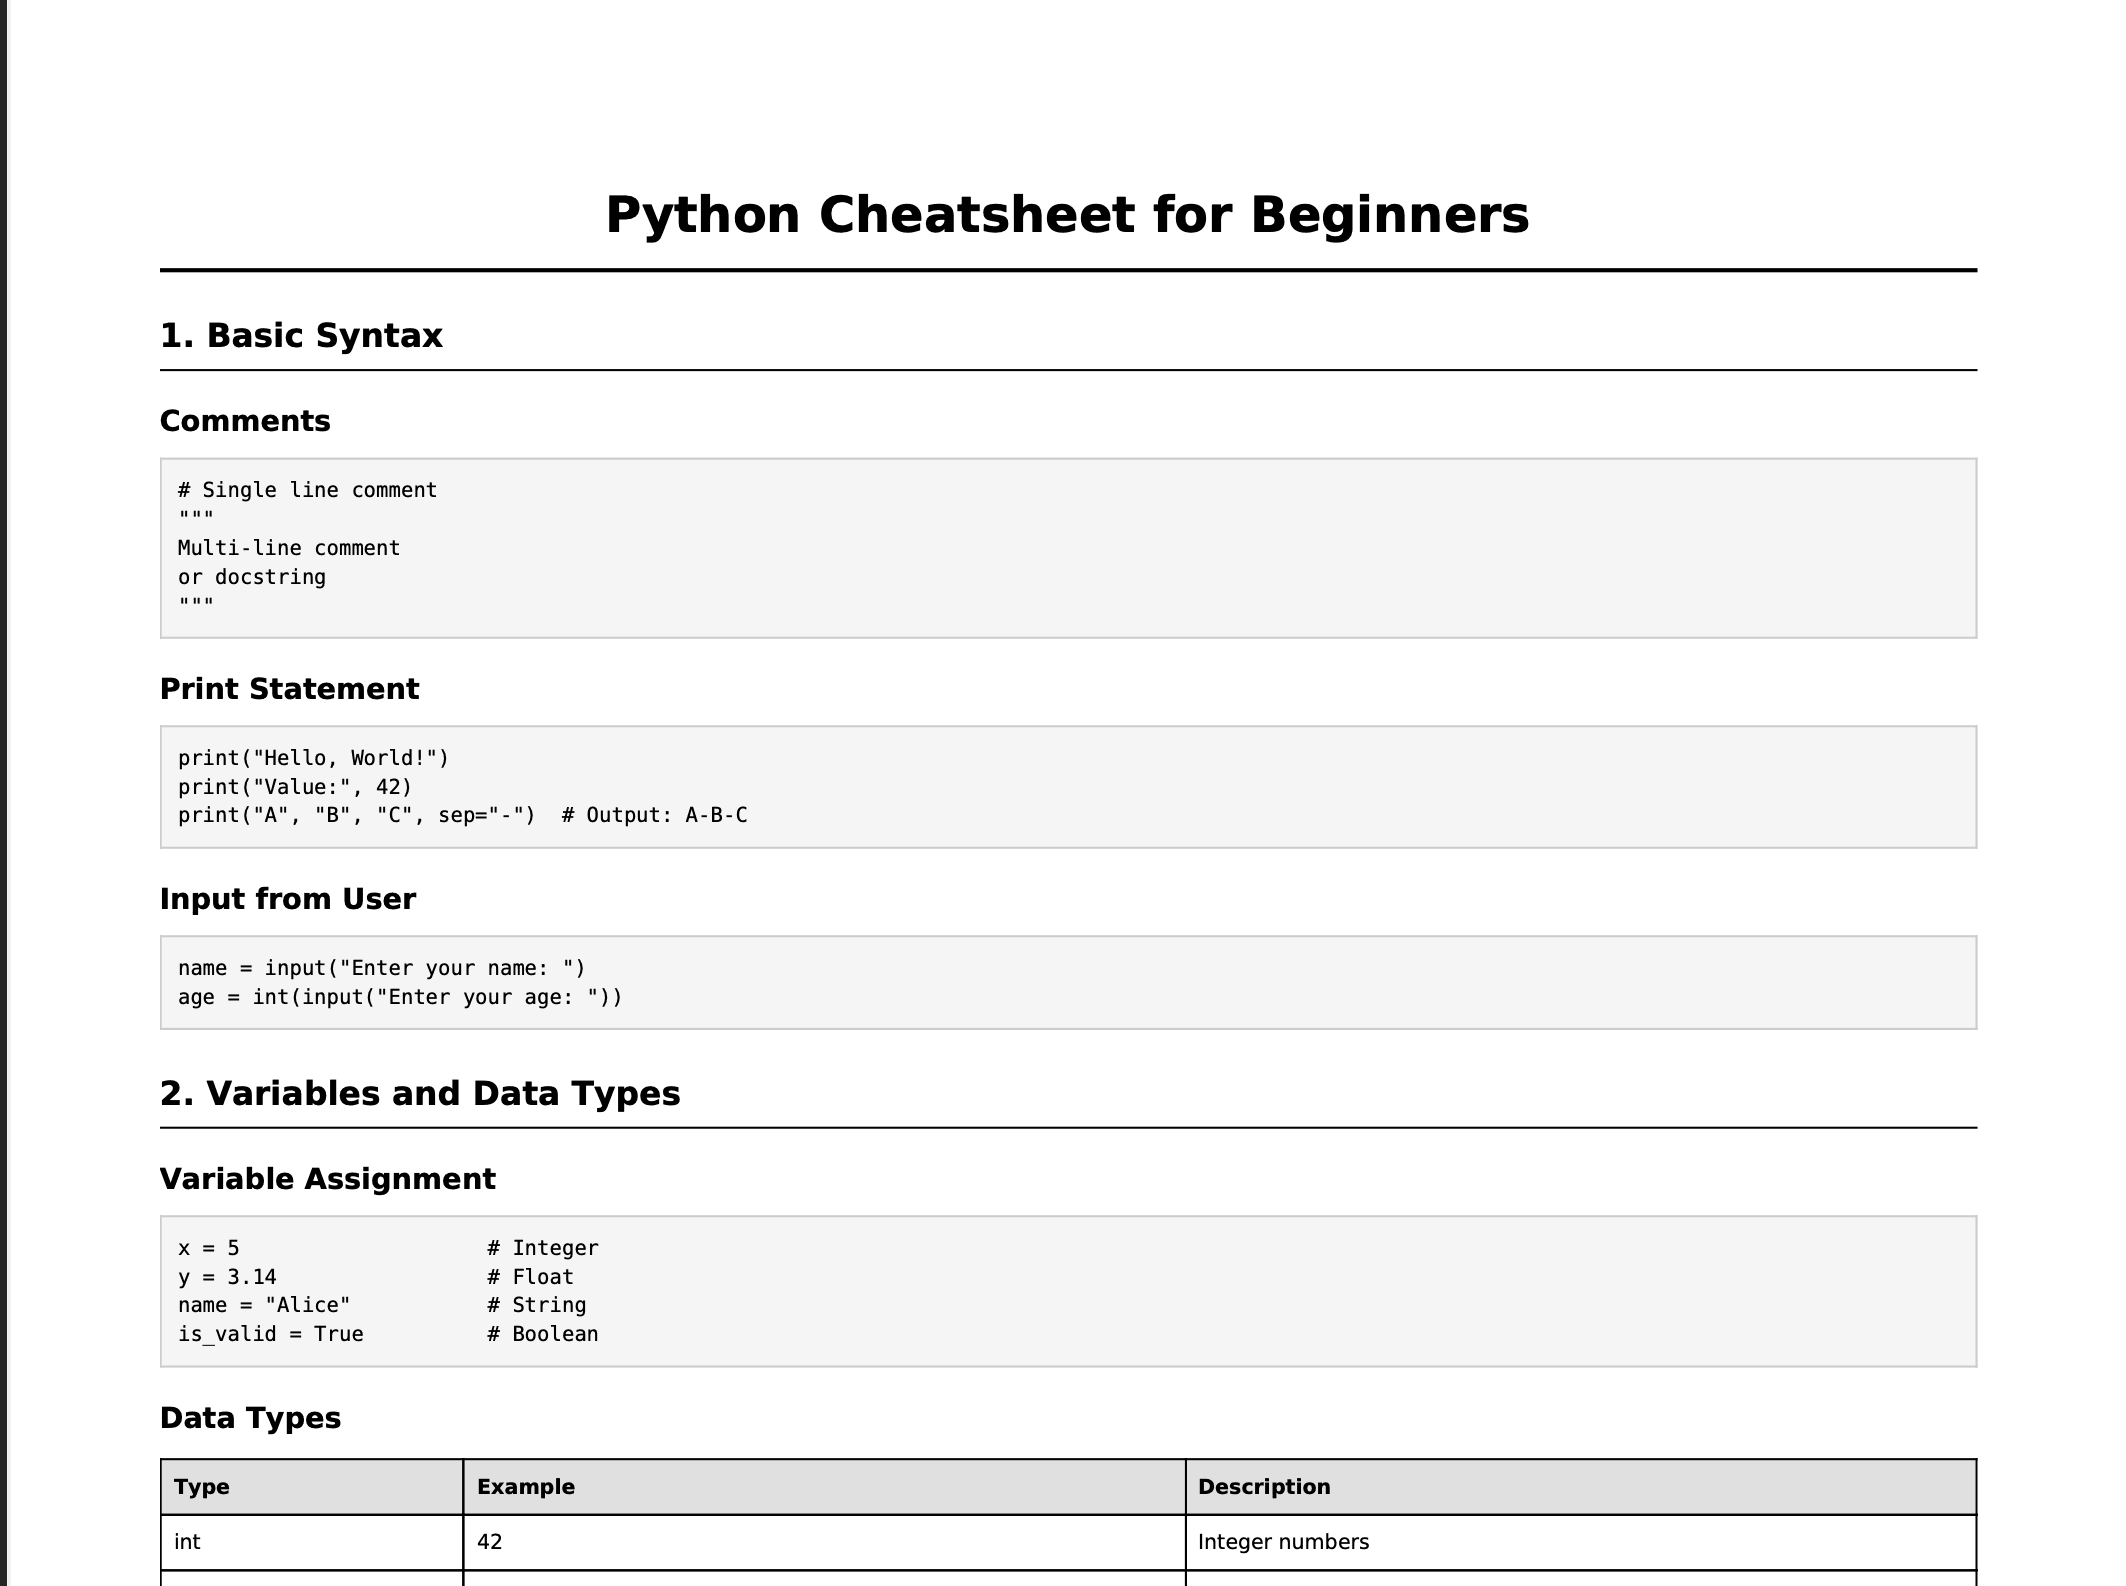Click the "Variable Assignment" subheading
2126x1586 pixels.
pyautogui.click(x=328, y=1179)
